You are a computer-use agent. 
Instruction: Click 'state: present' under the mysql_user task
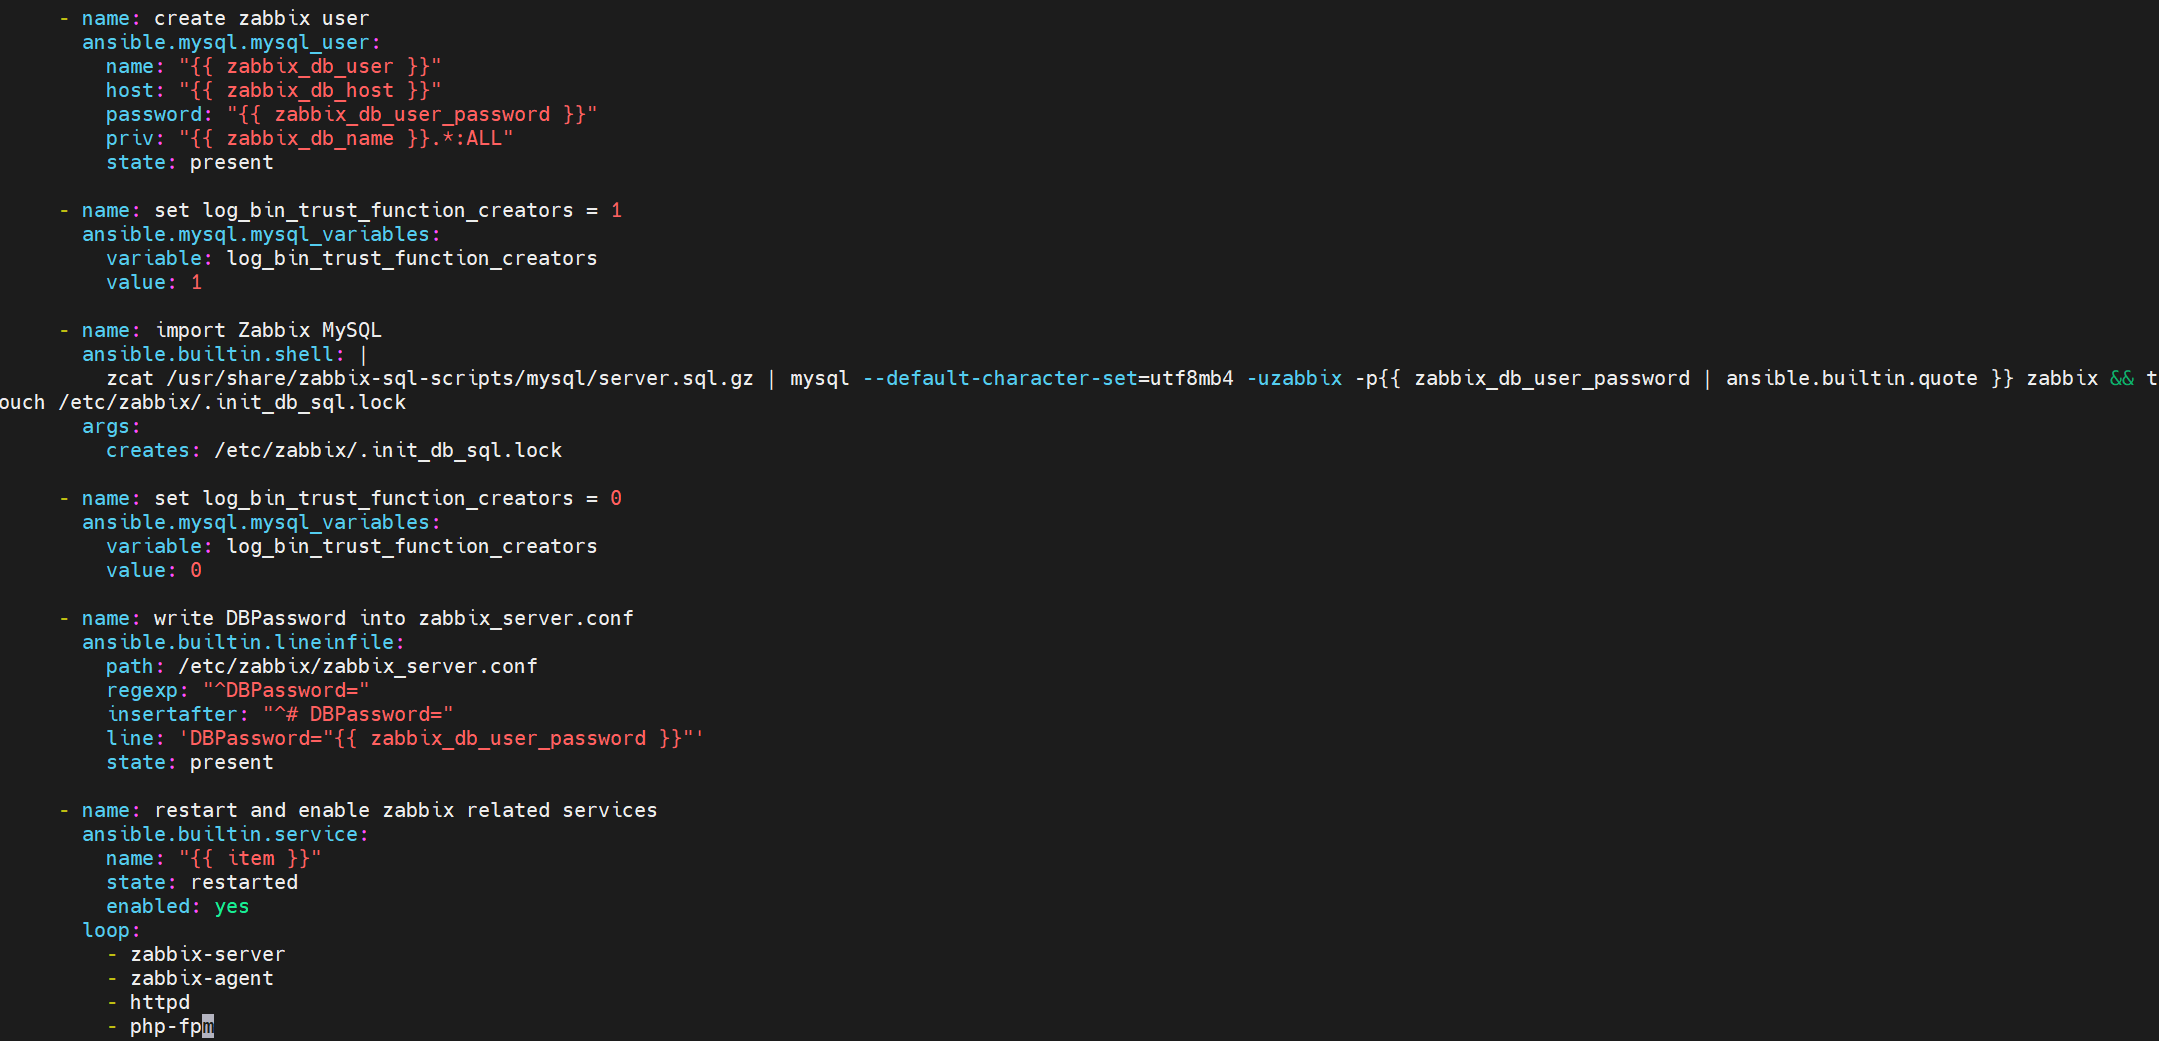click(189, 162)
